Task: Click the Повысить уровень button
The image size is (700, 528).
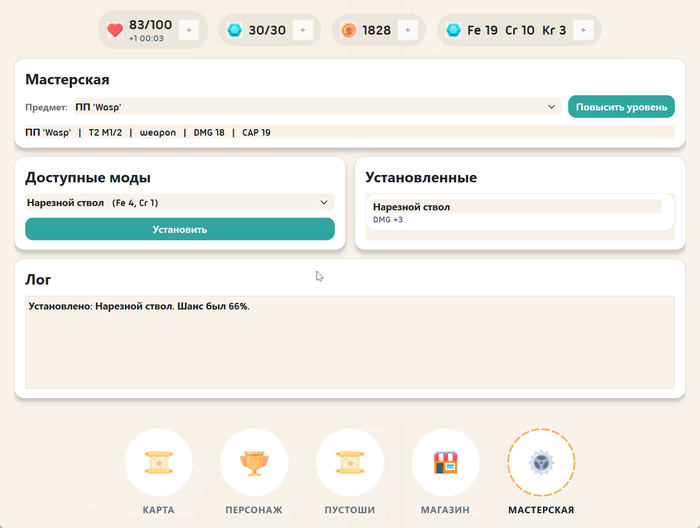Action: (x=621, y=106)
